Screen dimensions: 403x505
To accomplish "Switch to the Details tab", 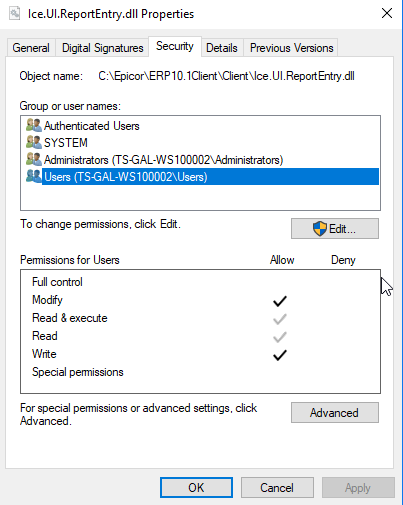I will tap(222, 48).
